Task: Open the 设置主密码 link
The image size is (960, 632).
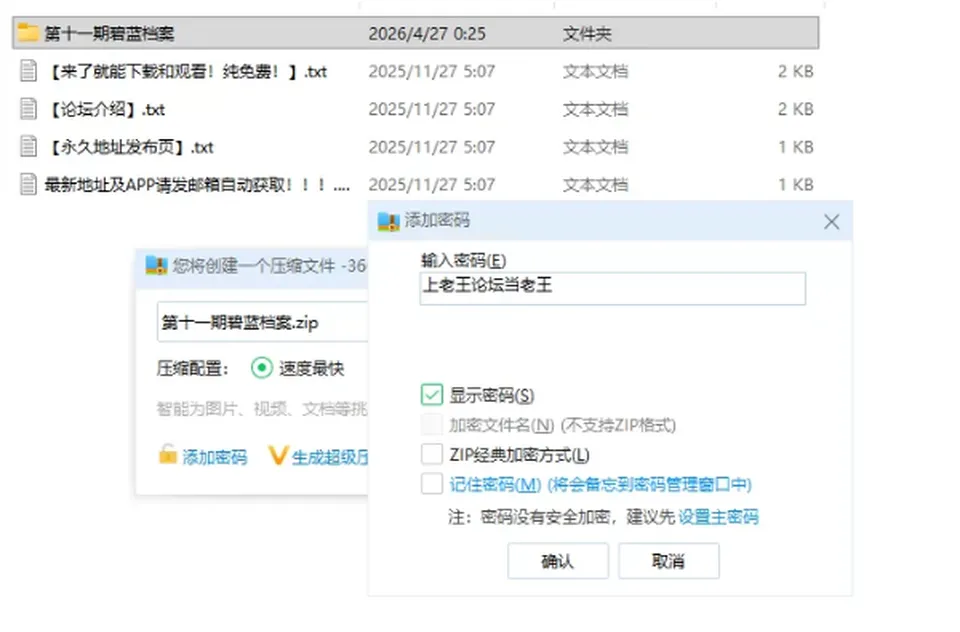Action: tap(718, 517)
